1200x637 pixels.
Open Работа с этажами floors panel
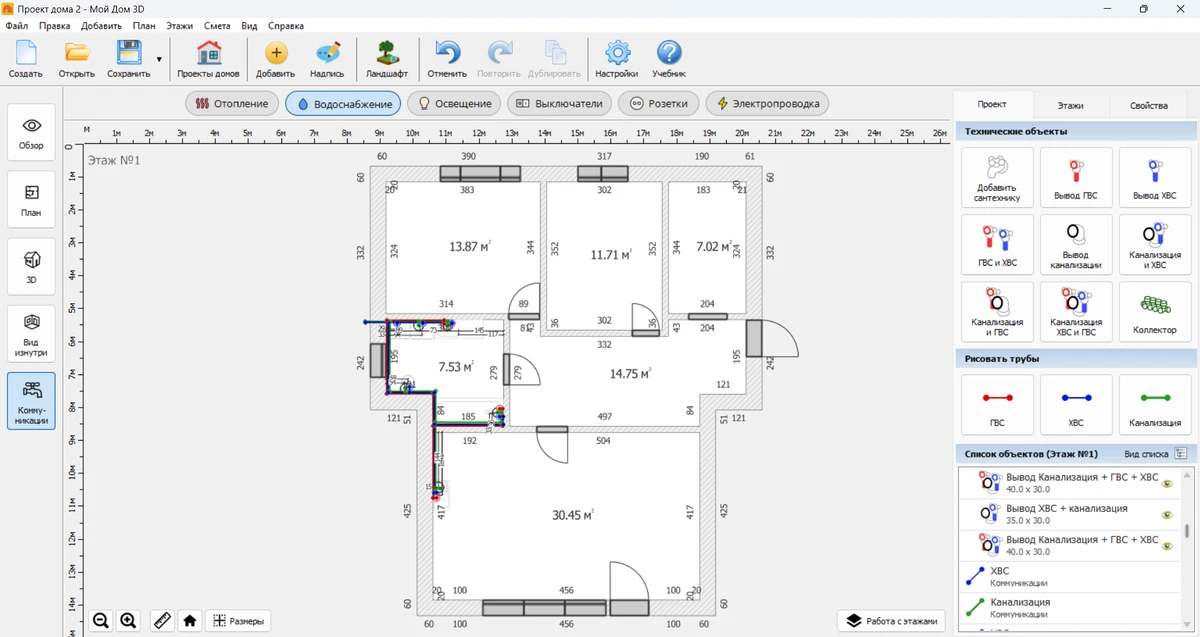[x=891, y=621]
